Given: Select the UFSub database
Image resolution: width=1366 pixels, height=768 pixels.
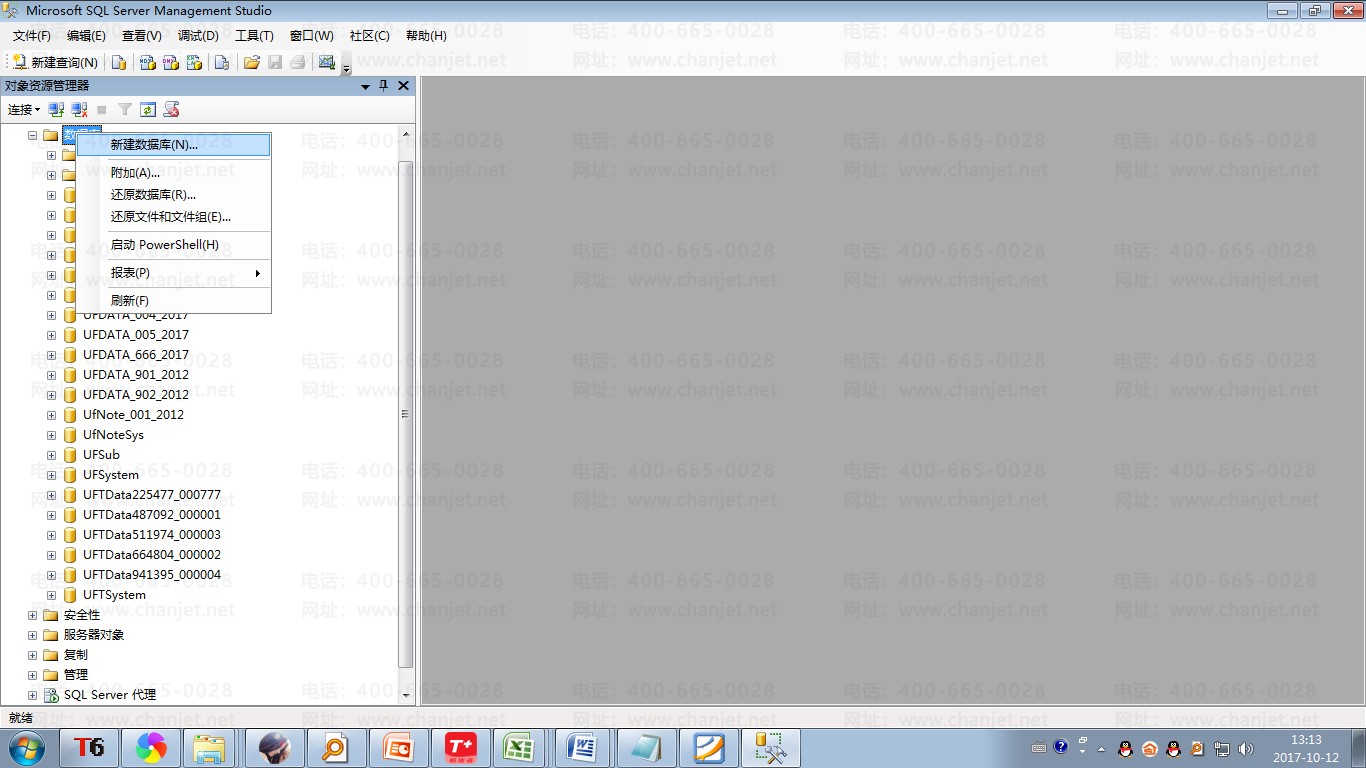Looking at the screenshot, I should pyautogui.click(x=101, y=455).
